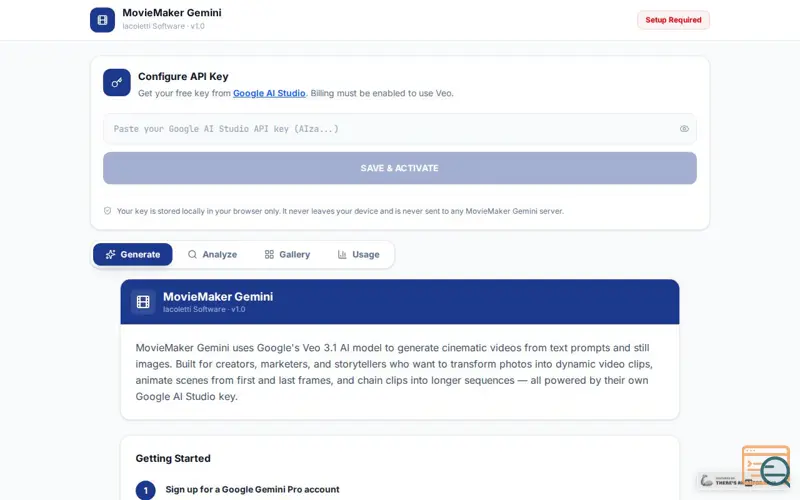The image size is (800, 500).
Task: Focus the API key paste input field
Action: tap(399, 129)
